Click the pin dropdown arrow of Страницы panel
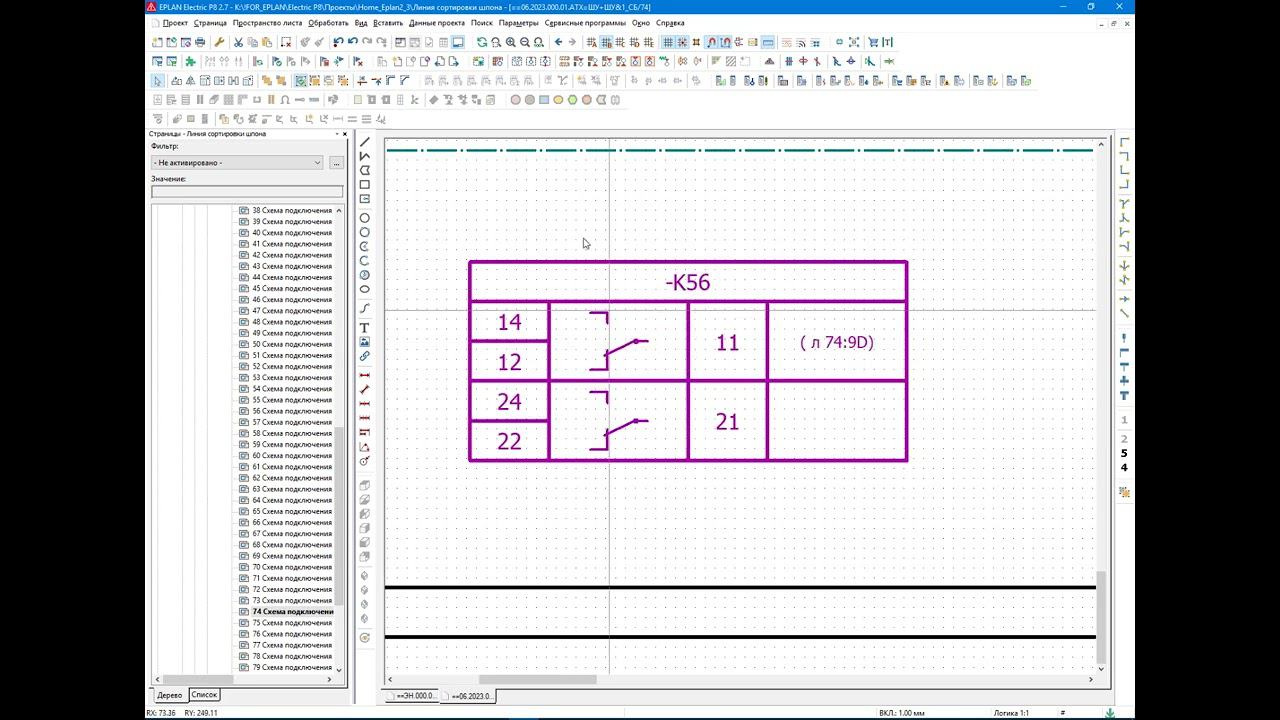 pos(337,133)
